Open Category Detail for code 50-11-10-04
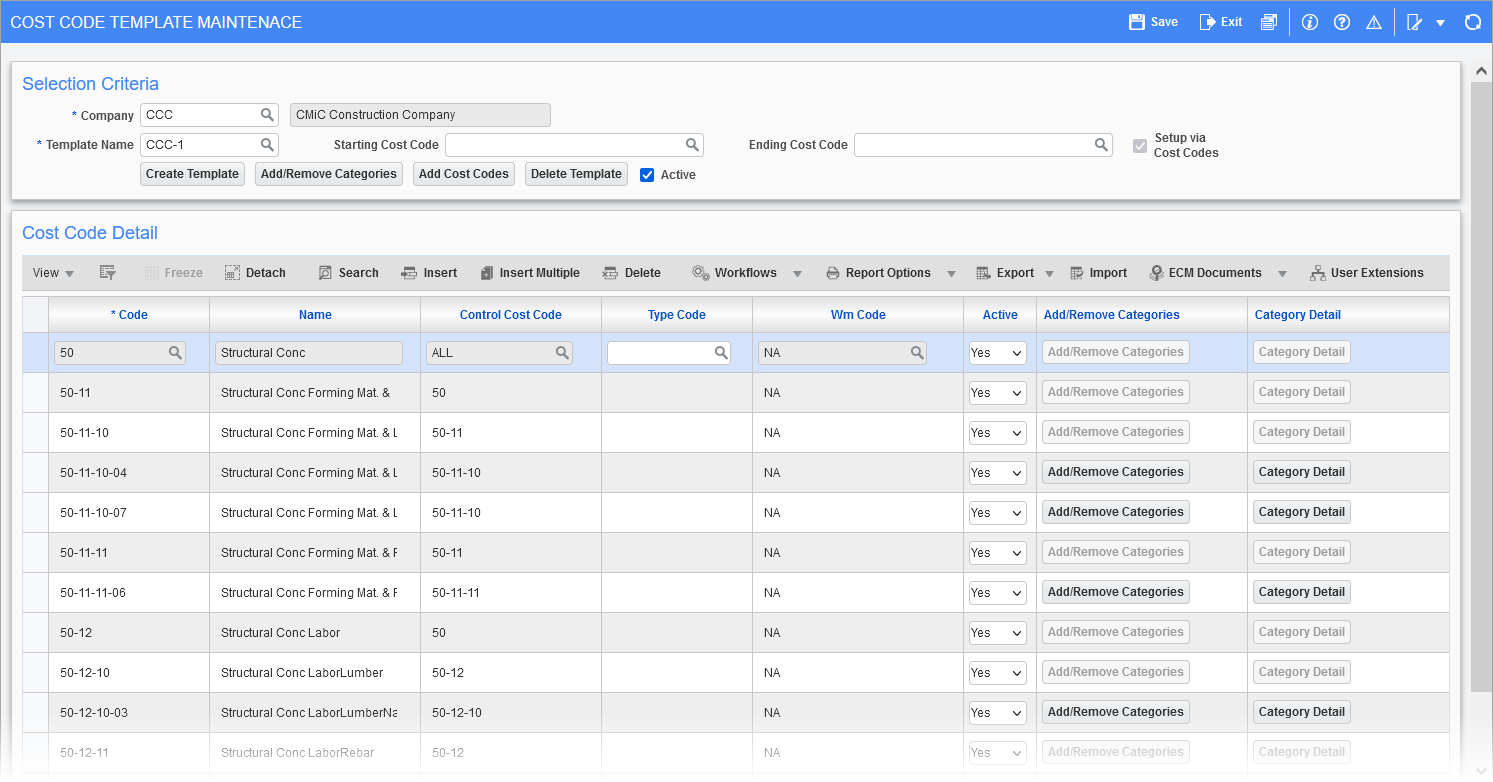 click(1301, 472)
